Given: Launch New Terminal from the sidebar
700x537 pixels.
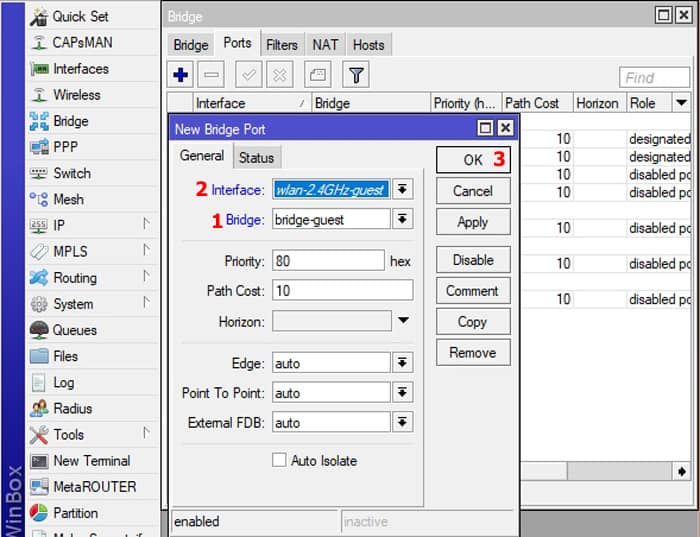Looking at the screenshot, I should (93, 461).
